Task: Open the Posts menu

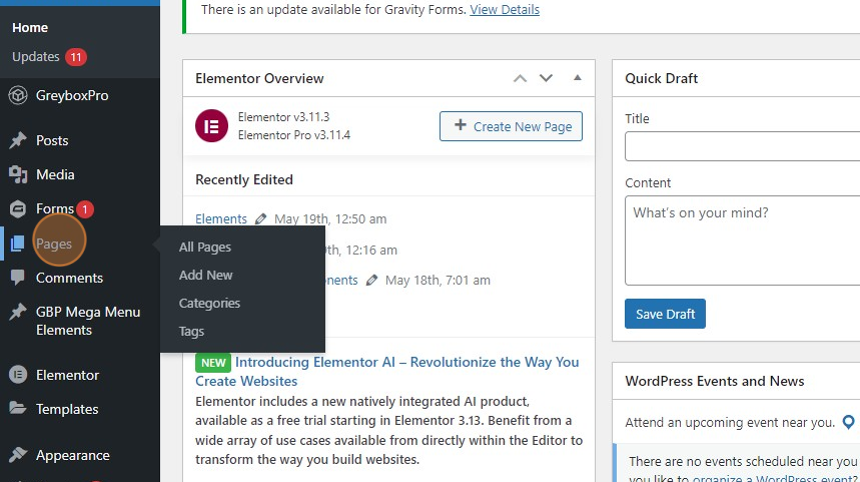Action: [52, 140]
